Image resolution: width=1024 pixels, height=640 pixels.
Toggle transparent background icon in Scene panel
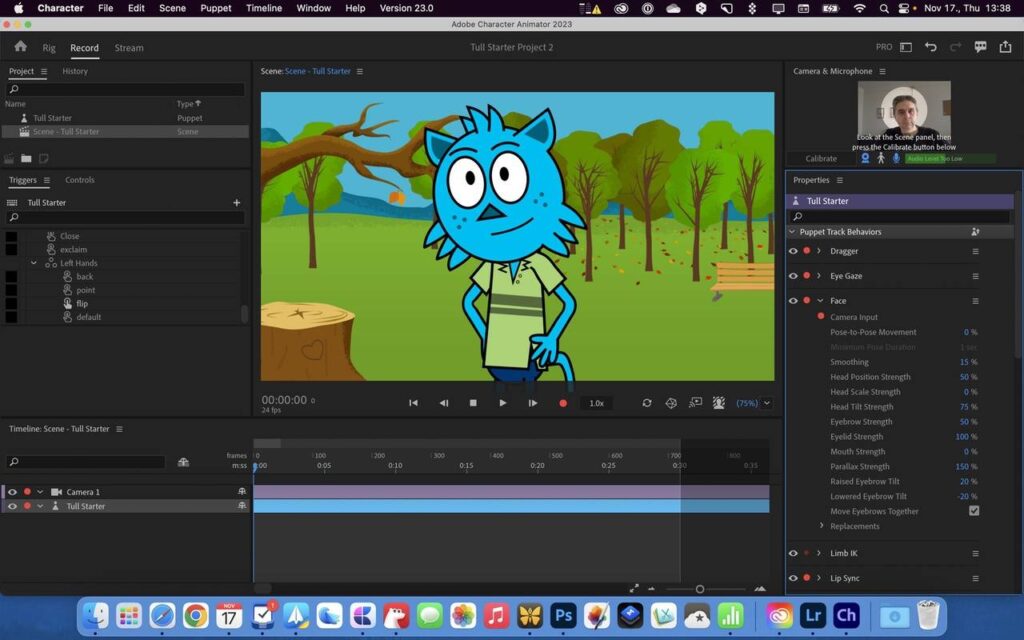point(719,403)
